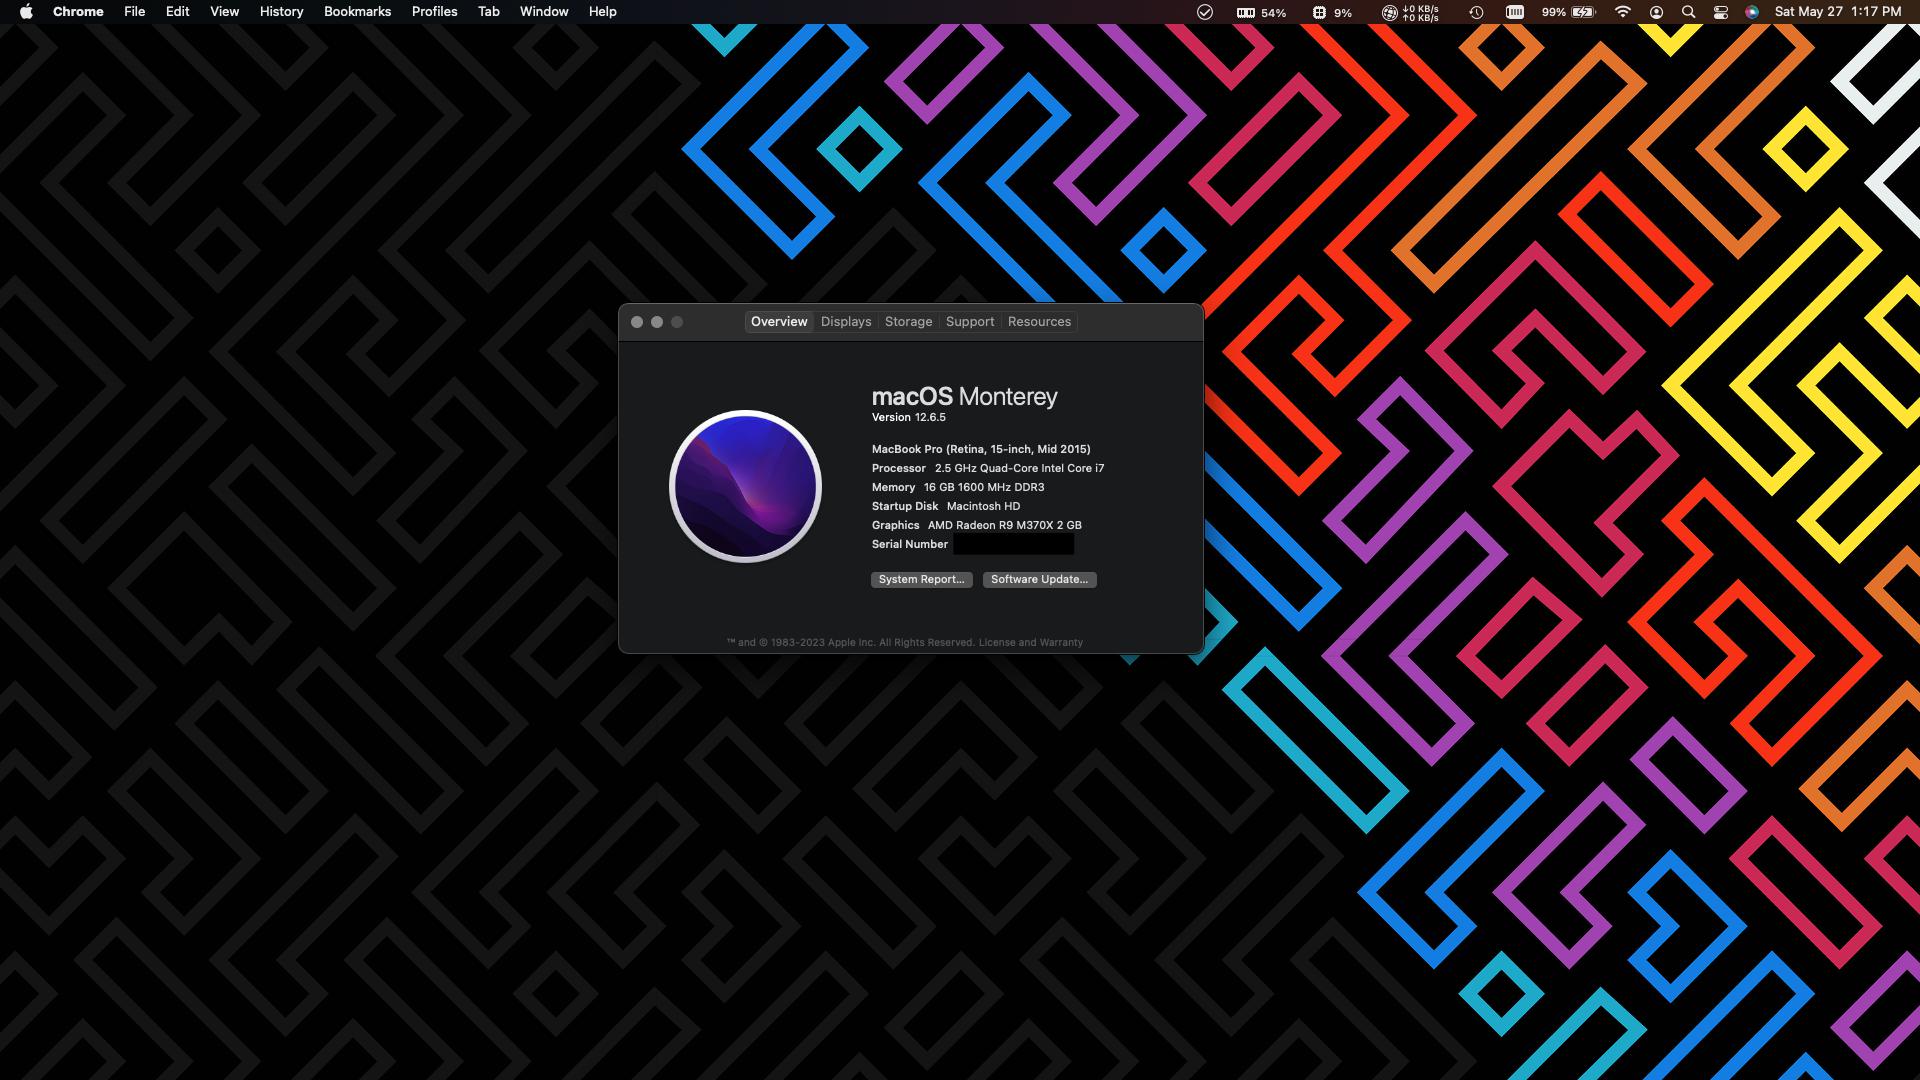Image resolution: width=1920 pixels, height=1080 pixels.
Task: Switch to the Overview tab
Action: click(x=779, y=321)
